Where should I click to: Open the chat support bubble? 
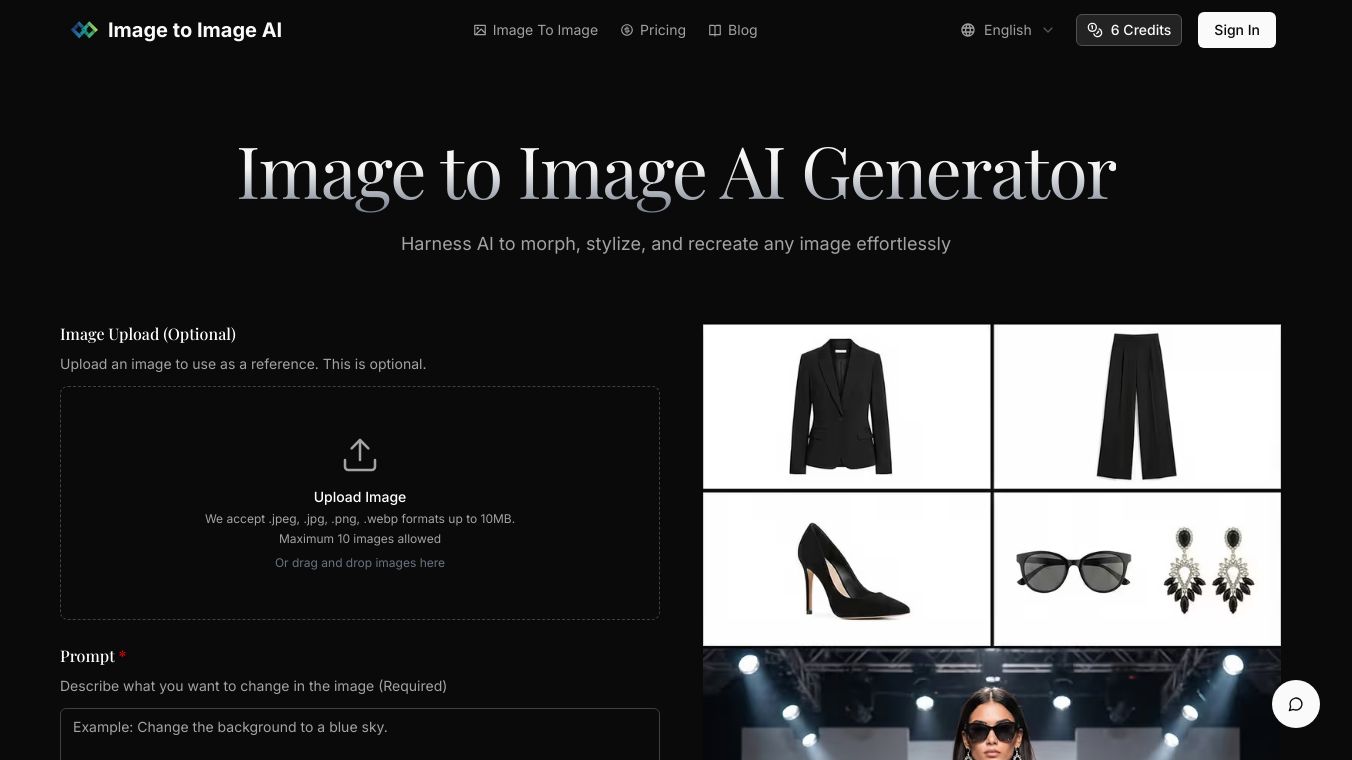coord(1295,704)
